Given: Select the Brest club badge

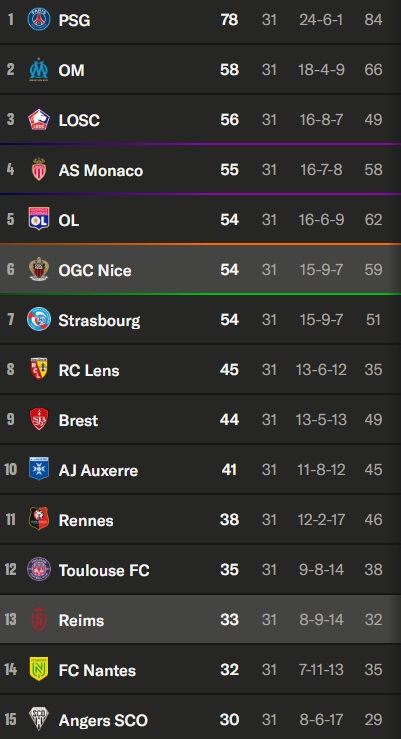Looking at the screenshot, I should 39,419.
